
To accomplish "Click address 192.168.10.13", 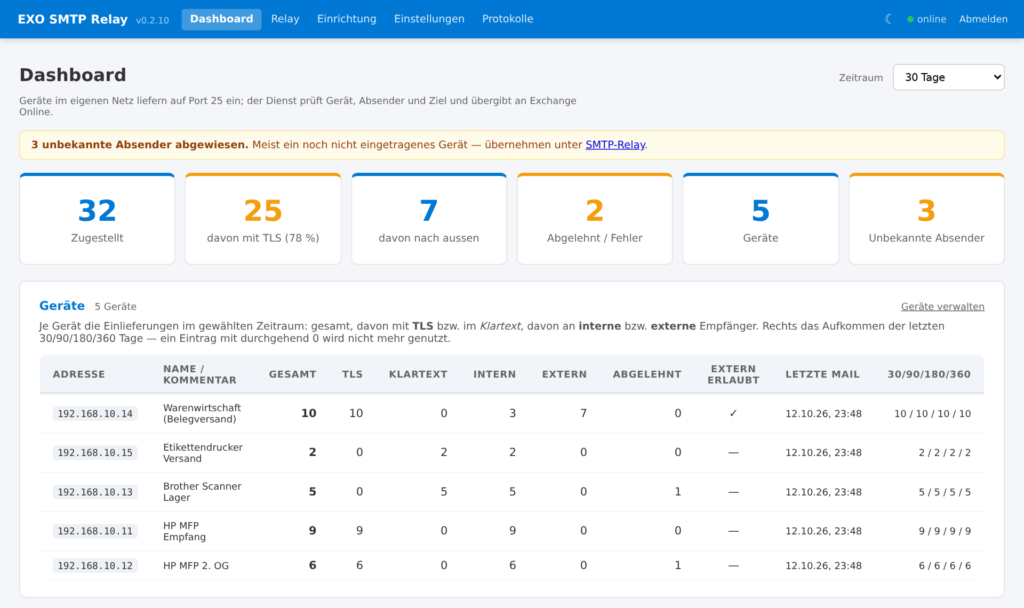I will click(95, 492).
